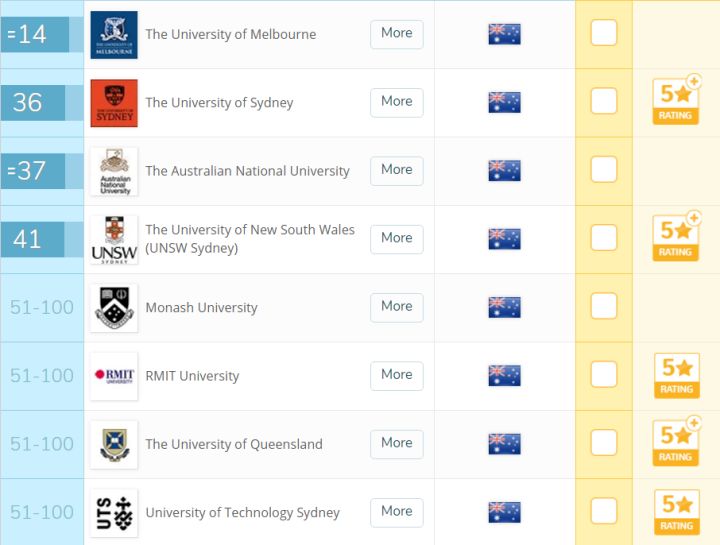The width and height of the screenshot is (720, 545).
Task: Tick the compare checkbox for University of Melbourne
Action: (604, 33)
